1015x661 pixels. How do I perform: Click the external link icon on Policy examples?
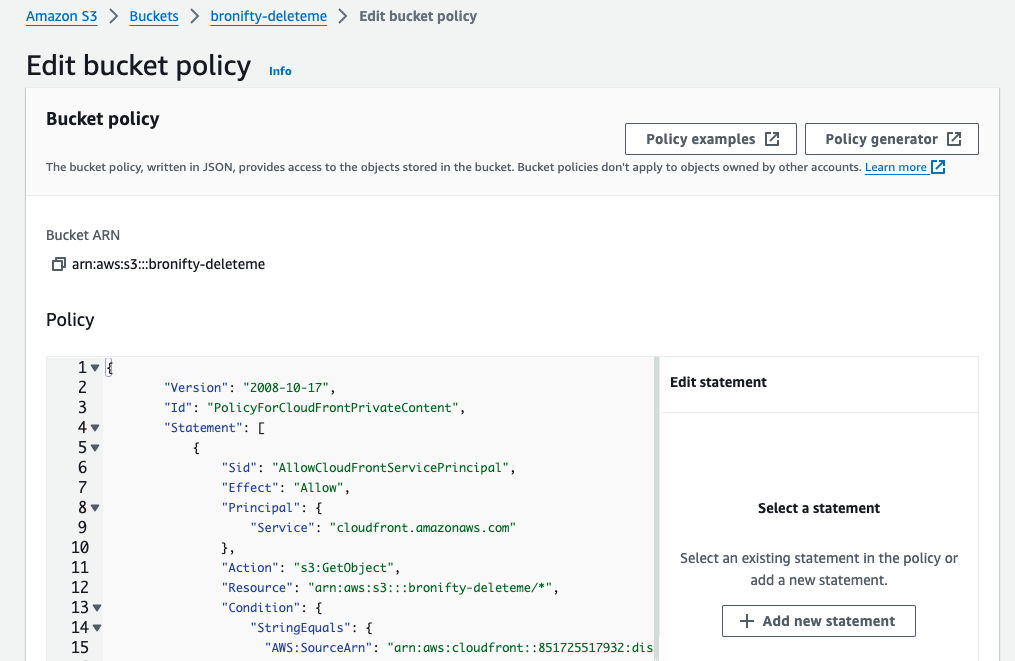click(x=771, y=138)
